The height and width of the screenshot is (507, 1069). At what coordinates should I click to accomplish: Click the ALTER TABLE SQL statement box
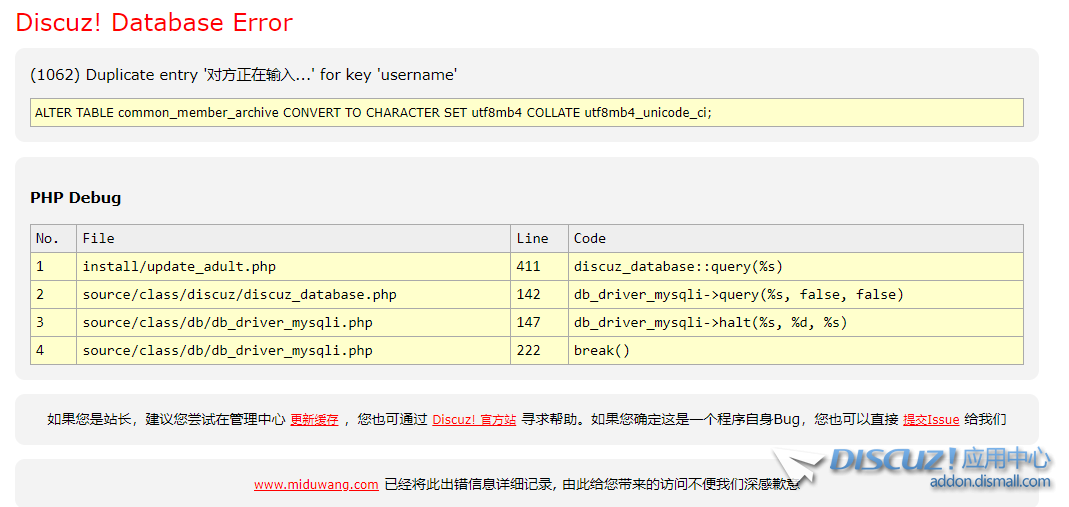tap(527, 112)
